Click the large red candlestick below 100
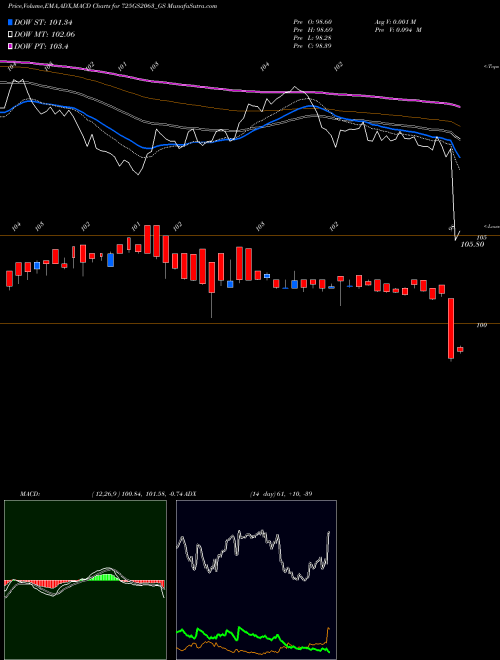Viewport: 500px width, 660px height. [x=451, y=328]
